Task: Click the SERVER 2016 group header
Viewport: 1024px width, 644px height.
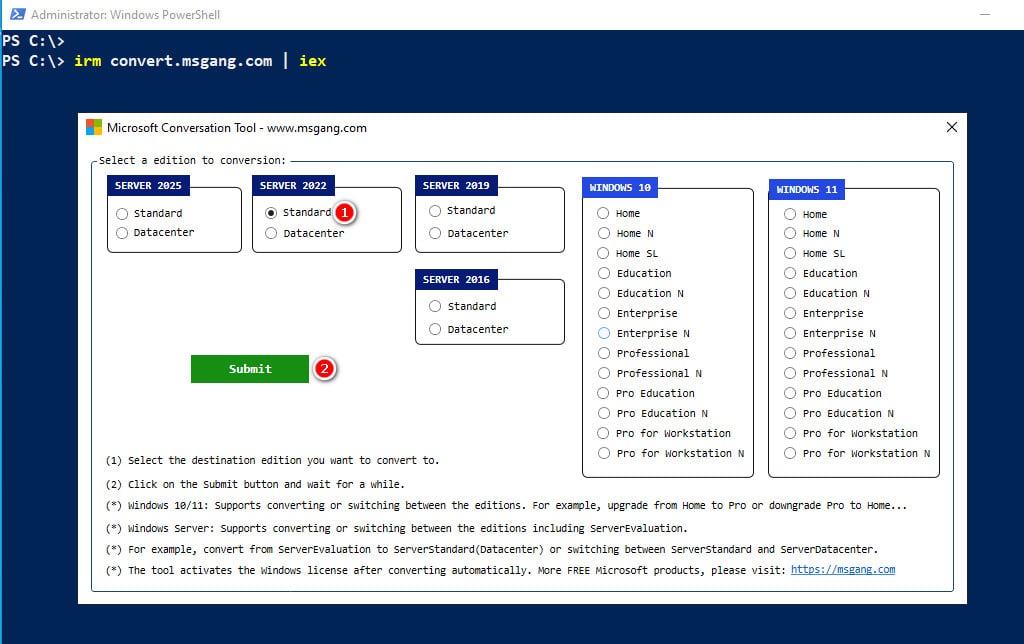Action: (x=456, y=280)
